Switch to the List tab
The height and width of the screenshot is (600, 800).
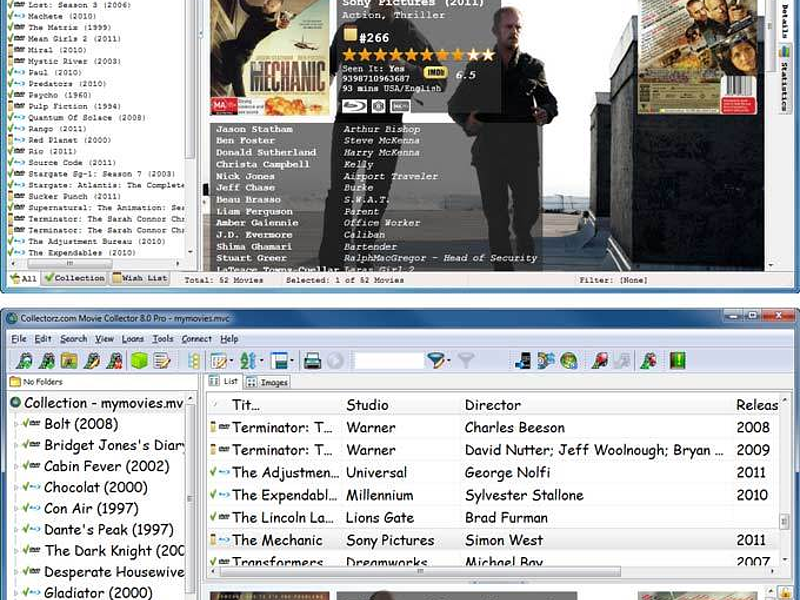224,381
